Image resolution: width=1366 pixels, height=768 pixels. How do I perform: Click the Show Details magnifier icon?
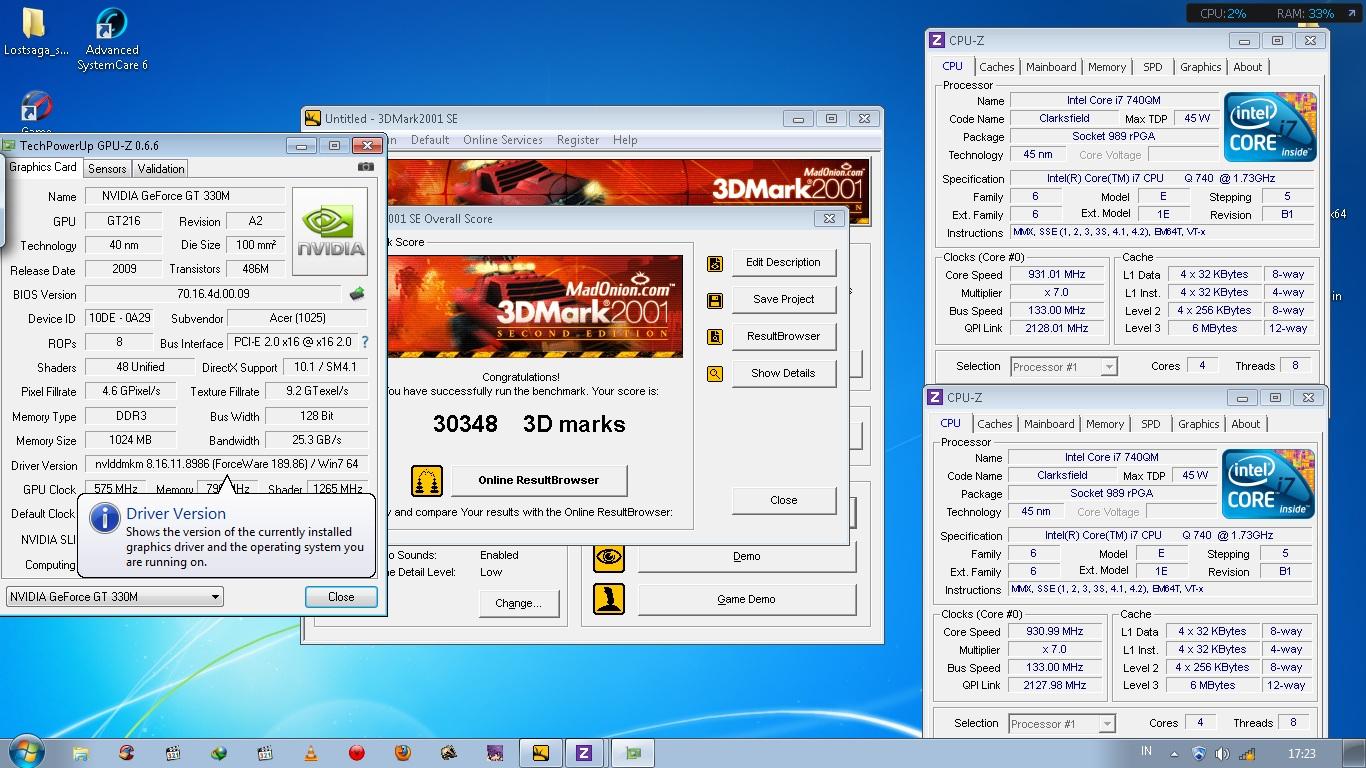pyautogui.click(x=715, y=374)
